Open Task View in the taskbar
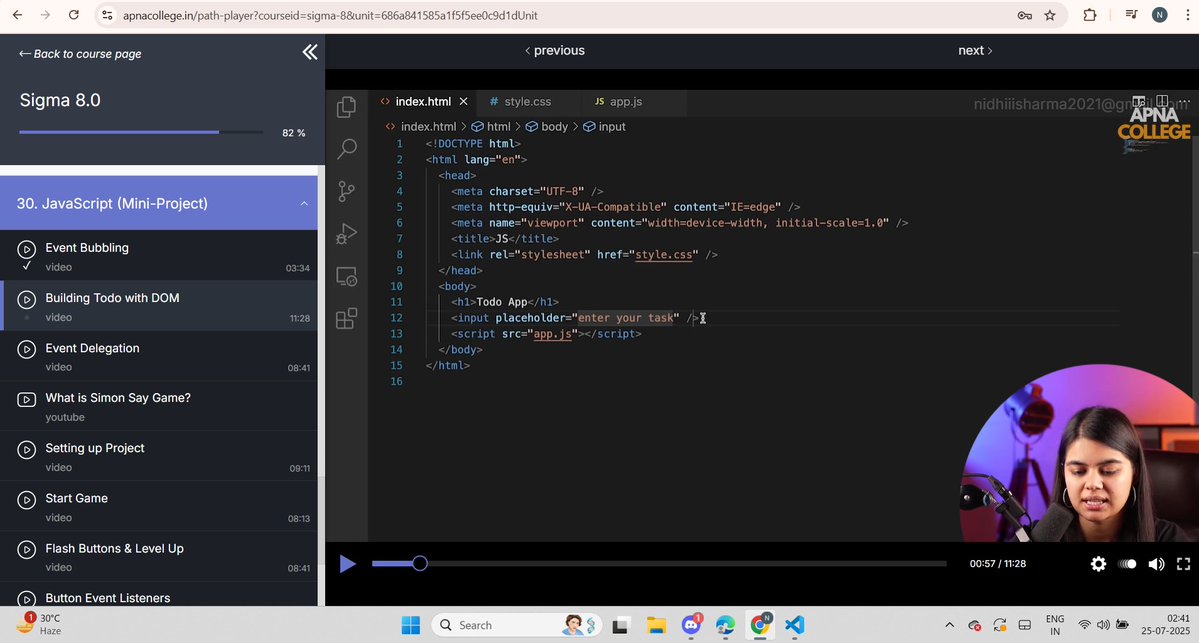 pos(620,625)
